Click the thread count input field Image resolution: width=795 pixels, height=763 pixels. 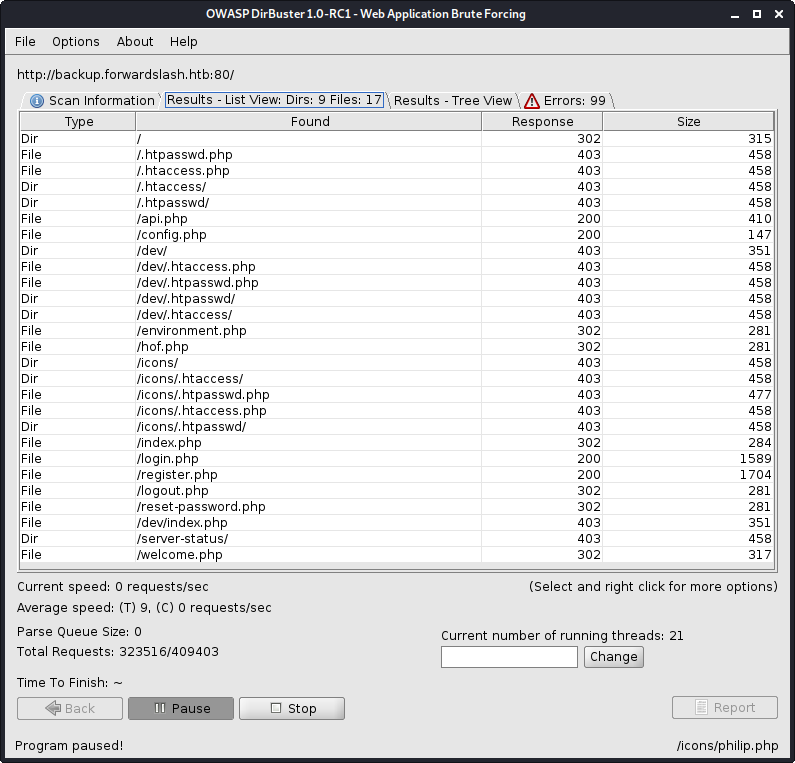[509, 657]
